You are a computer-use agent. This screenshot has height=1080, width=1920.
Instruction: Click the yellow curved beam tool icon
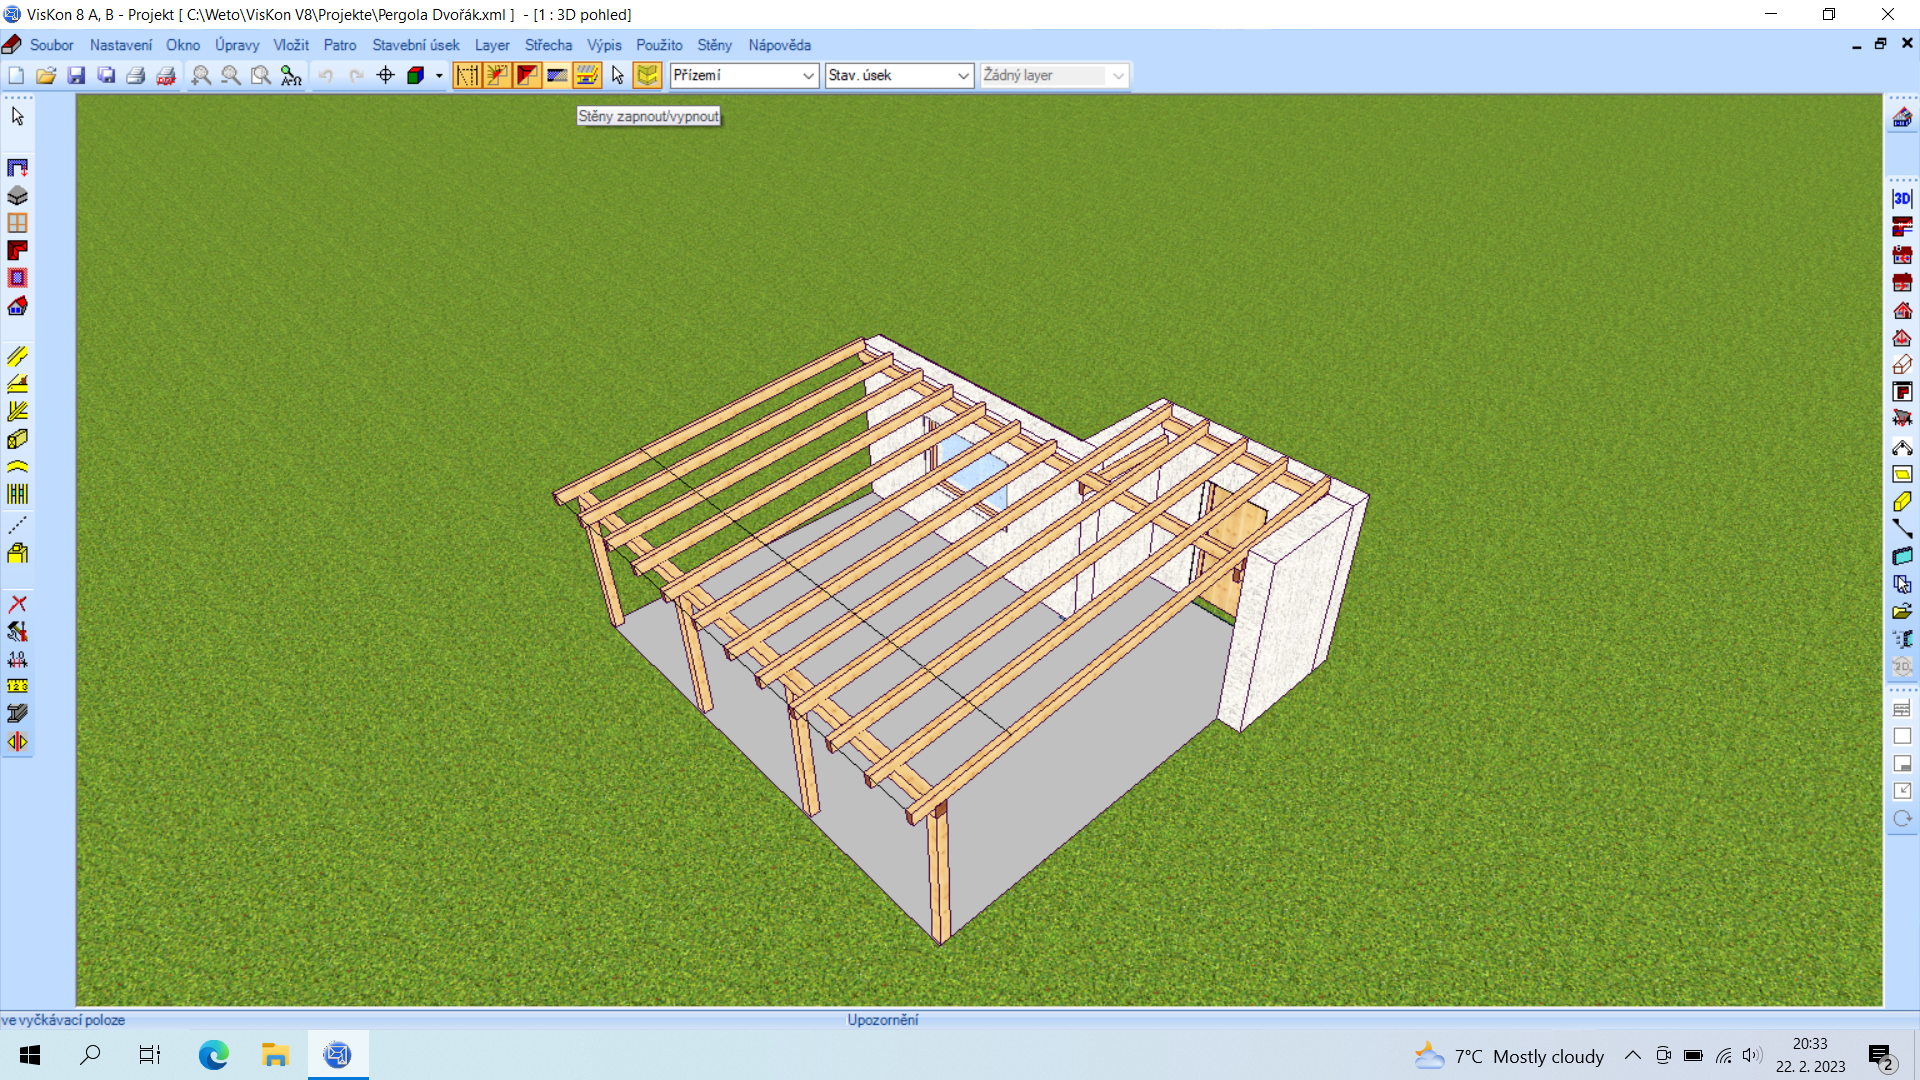pyautogui.click(x=17, y=466)
